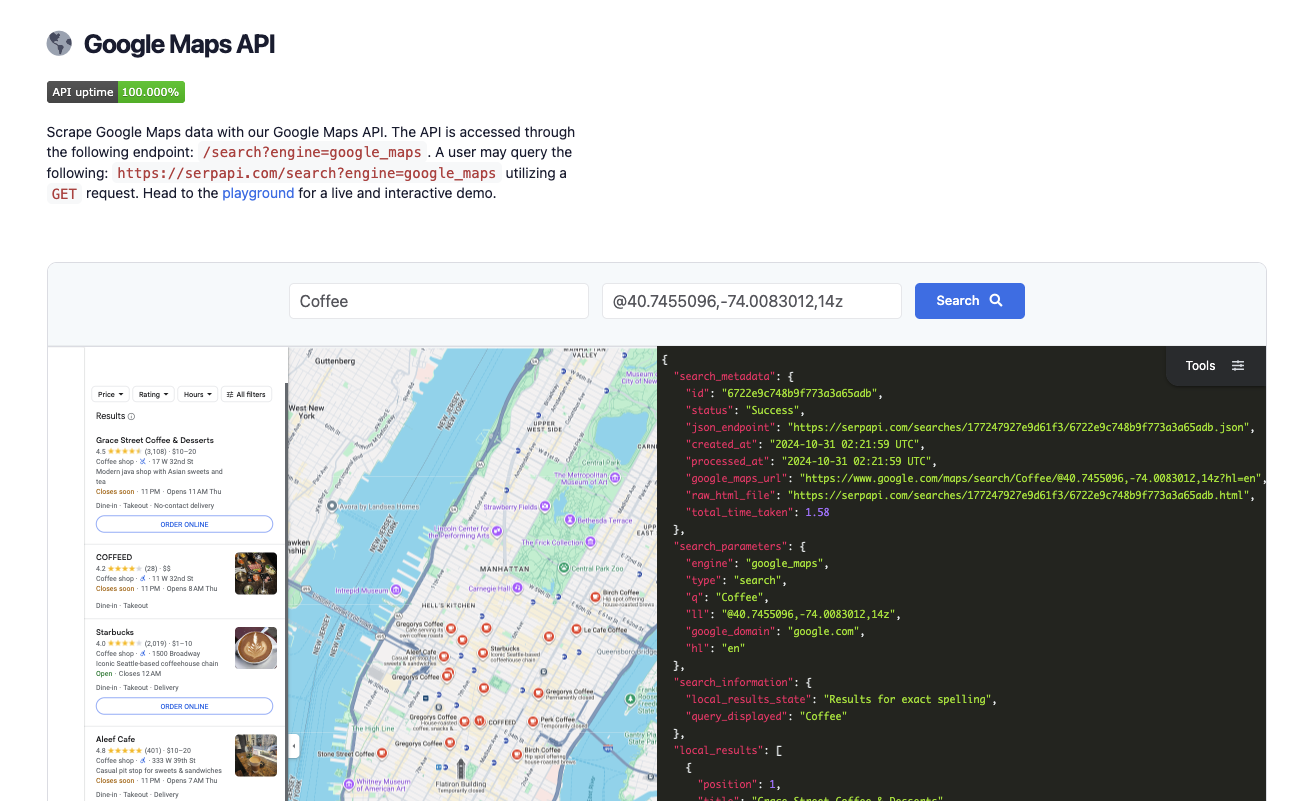The height and width of the screenshot is (801, 1307).
Task: Click the Stone Street Coffee map marker
Action: (381, 753)
